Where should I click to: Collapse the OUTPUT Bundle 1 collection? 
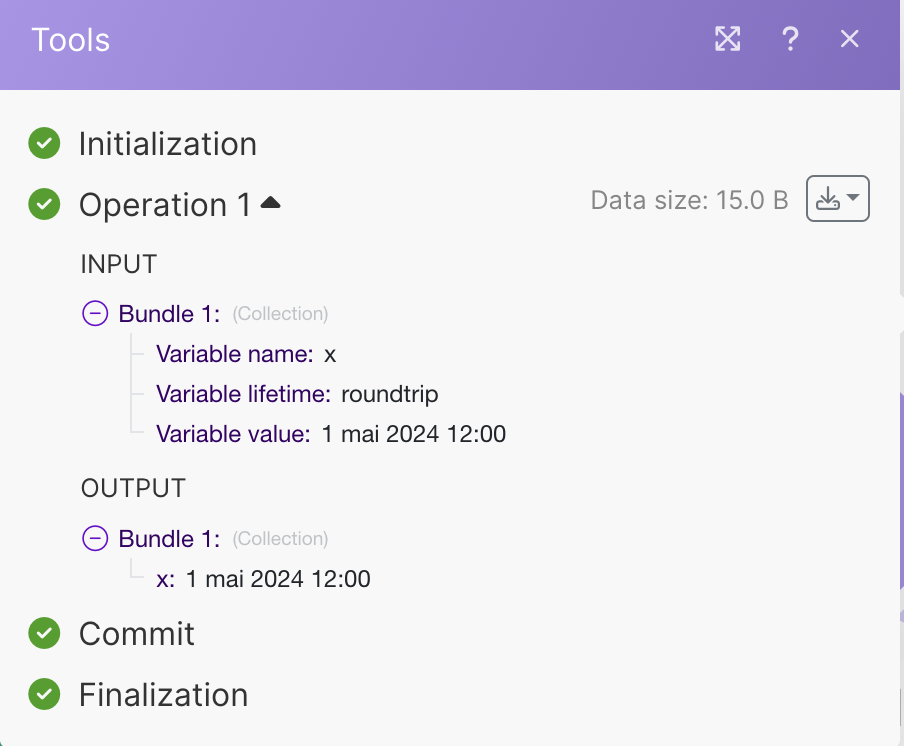(x=95, y=539)
